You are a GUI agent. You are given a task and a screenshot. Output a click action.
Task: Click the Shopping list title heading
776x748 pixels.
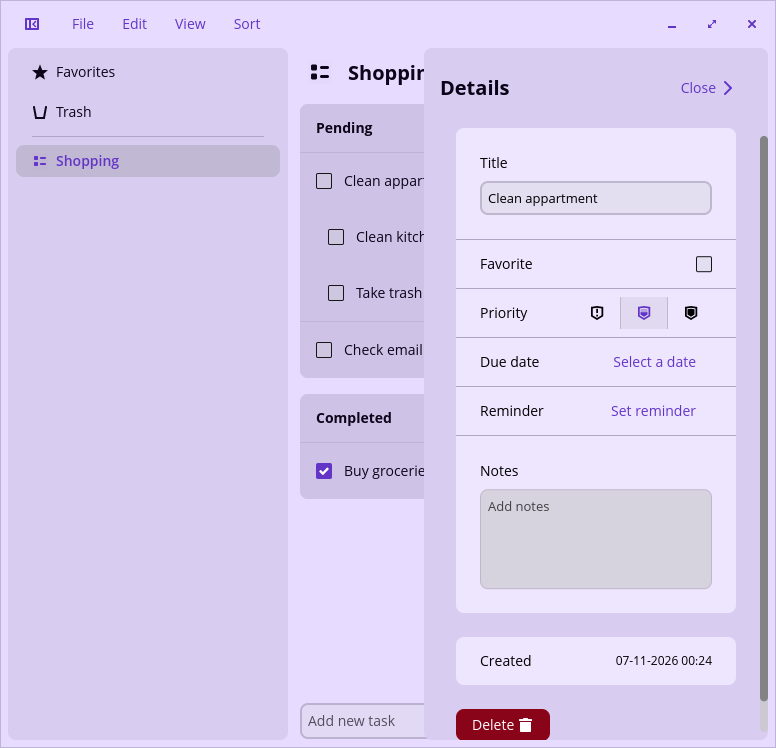[386, 73]
